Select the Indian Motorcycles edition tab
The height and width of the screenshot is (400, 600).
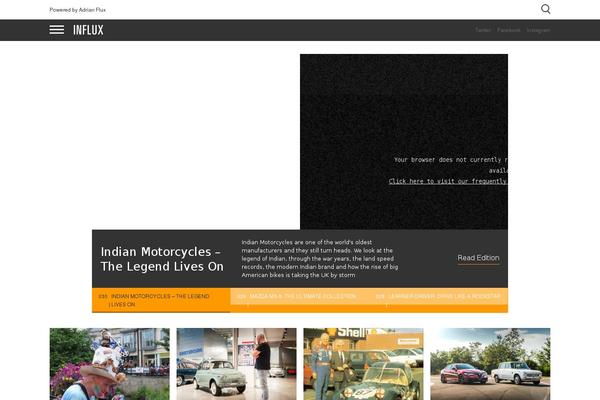coord(161,300)
